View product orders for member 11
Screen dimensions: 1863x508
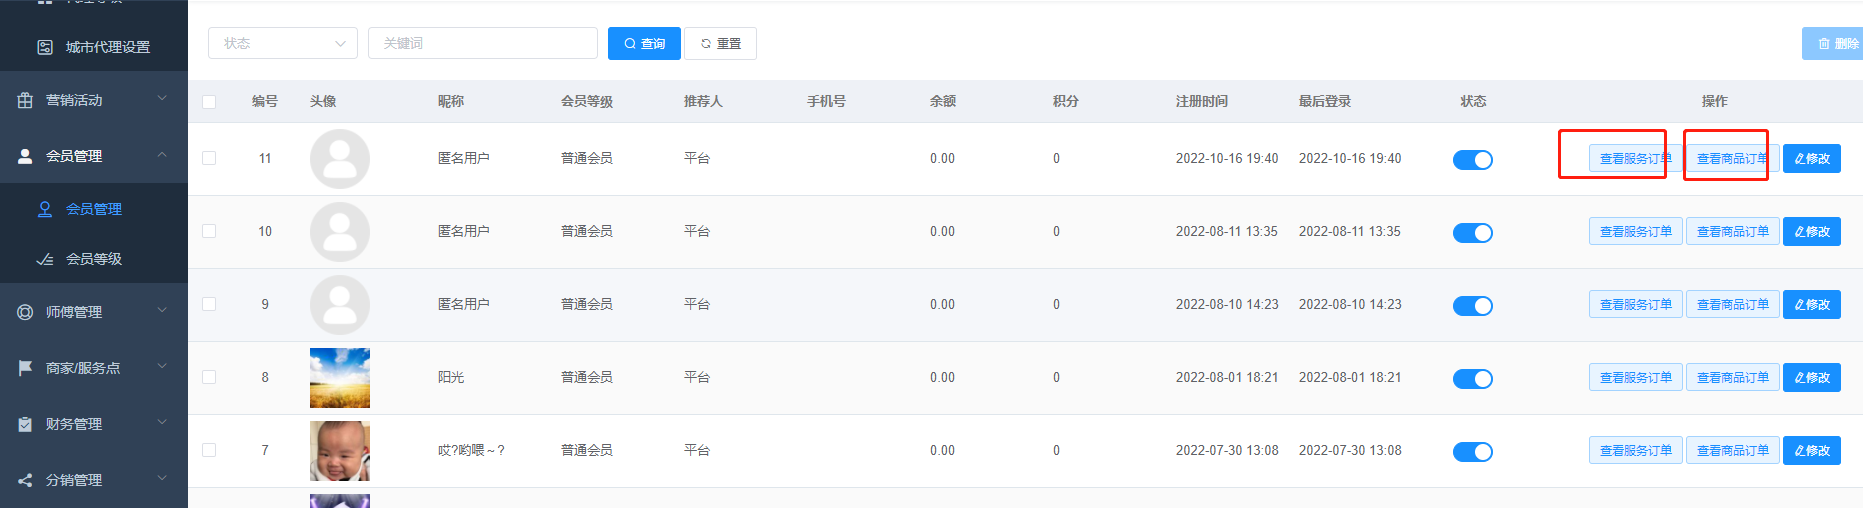(x=1732, y=159)
